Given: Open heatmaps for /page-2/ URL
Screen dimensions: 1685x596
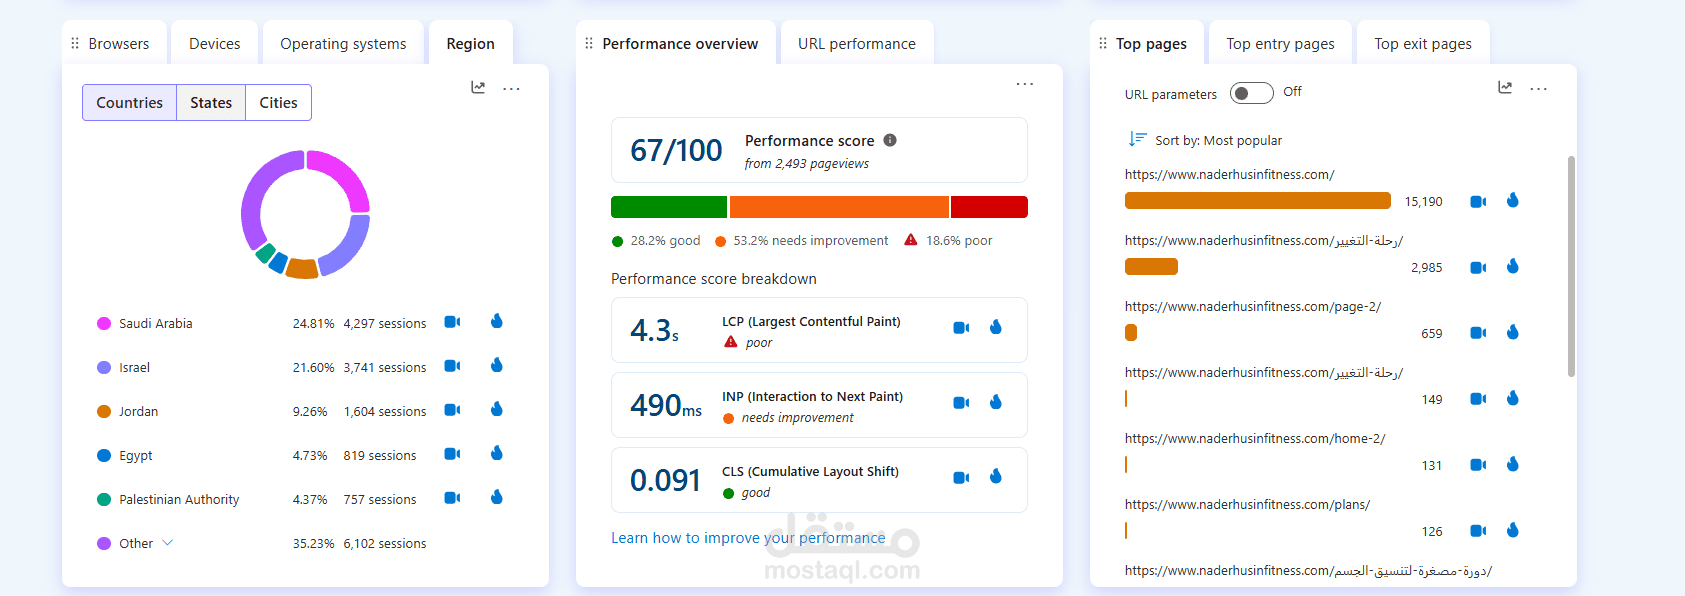Looking at the screenshot, I should [x=1513, y=332].
